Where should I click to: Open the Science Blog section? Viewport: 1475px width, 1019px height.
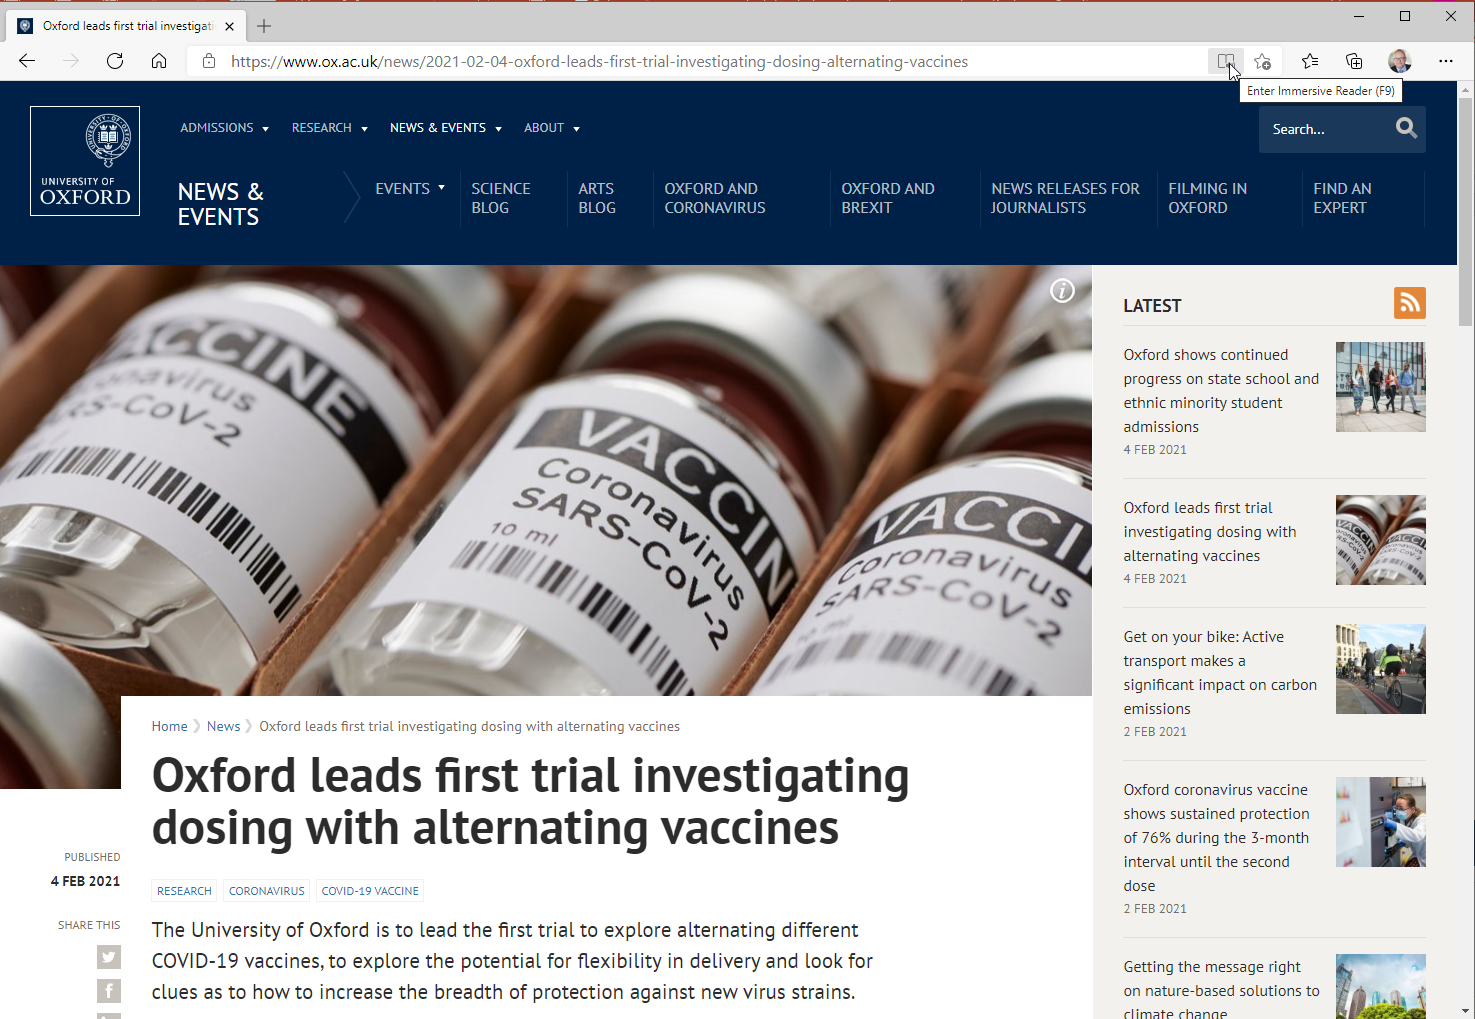[501, 198]
